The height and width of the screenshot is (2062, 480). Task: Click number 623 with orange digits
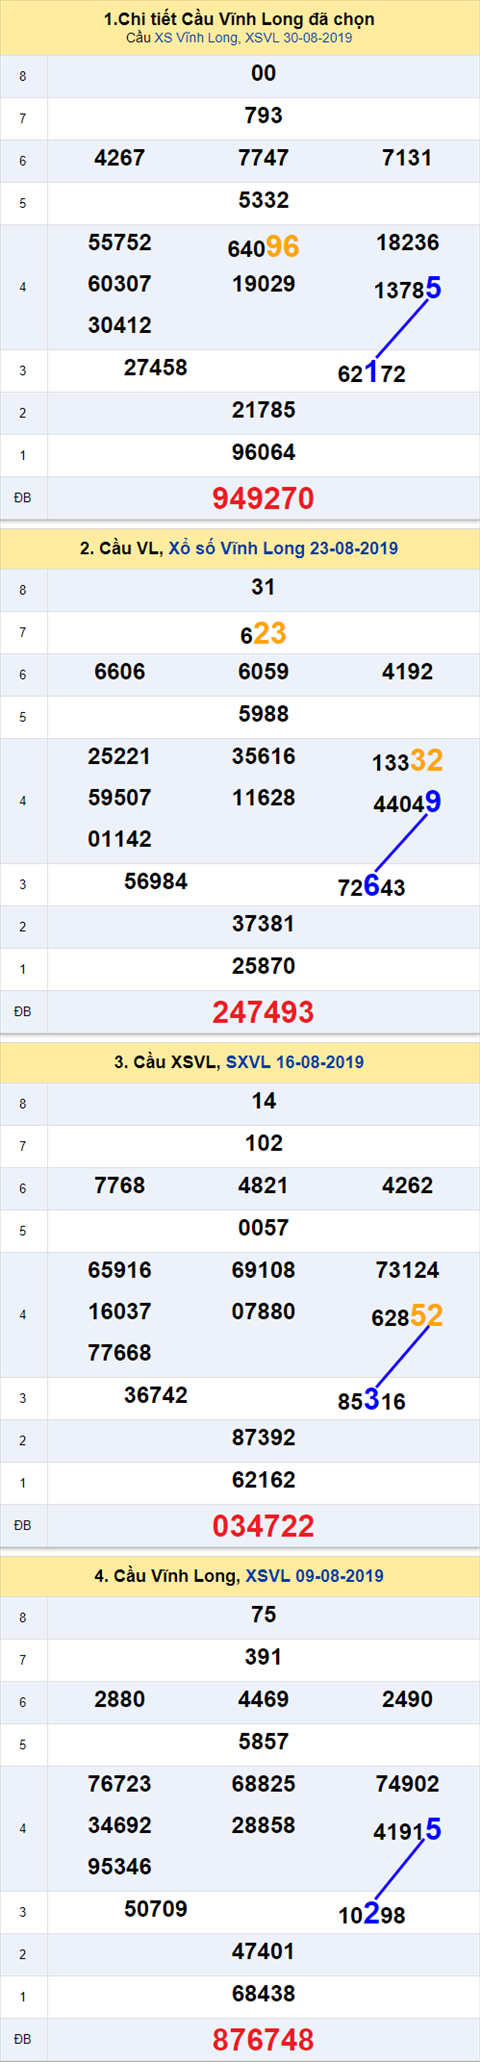(x=264, y=634)
